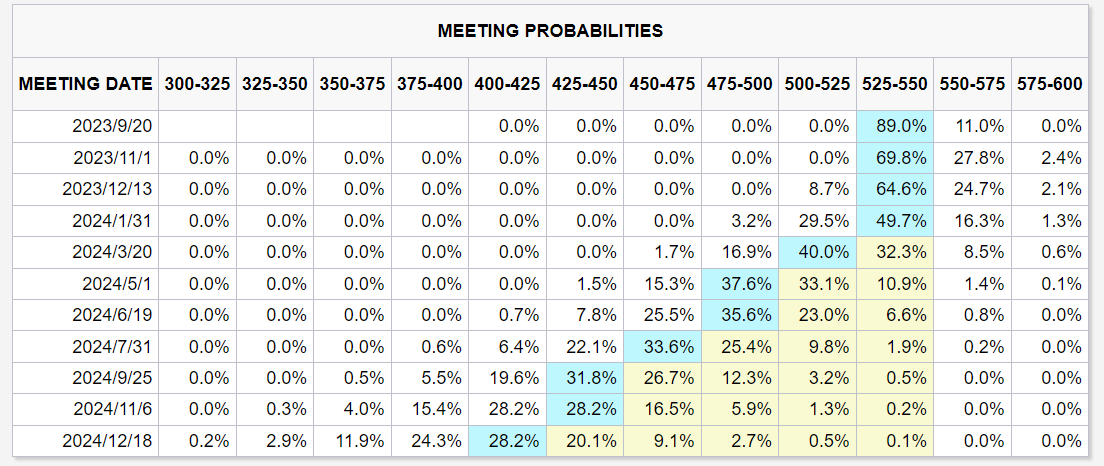
Task: Click the 2024/12/18 meeting date cell
Action: pyautogui.click(x=108, y=441)
